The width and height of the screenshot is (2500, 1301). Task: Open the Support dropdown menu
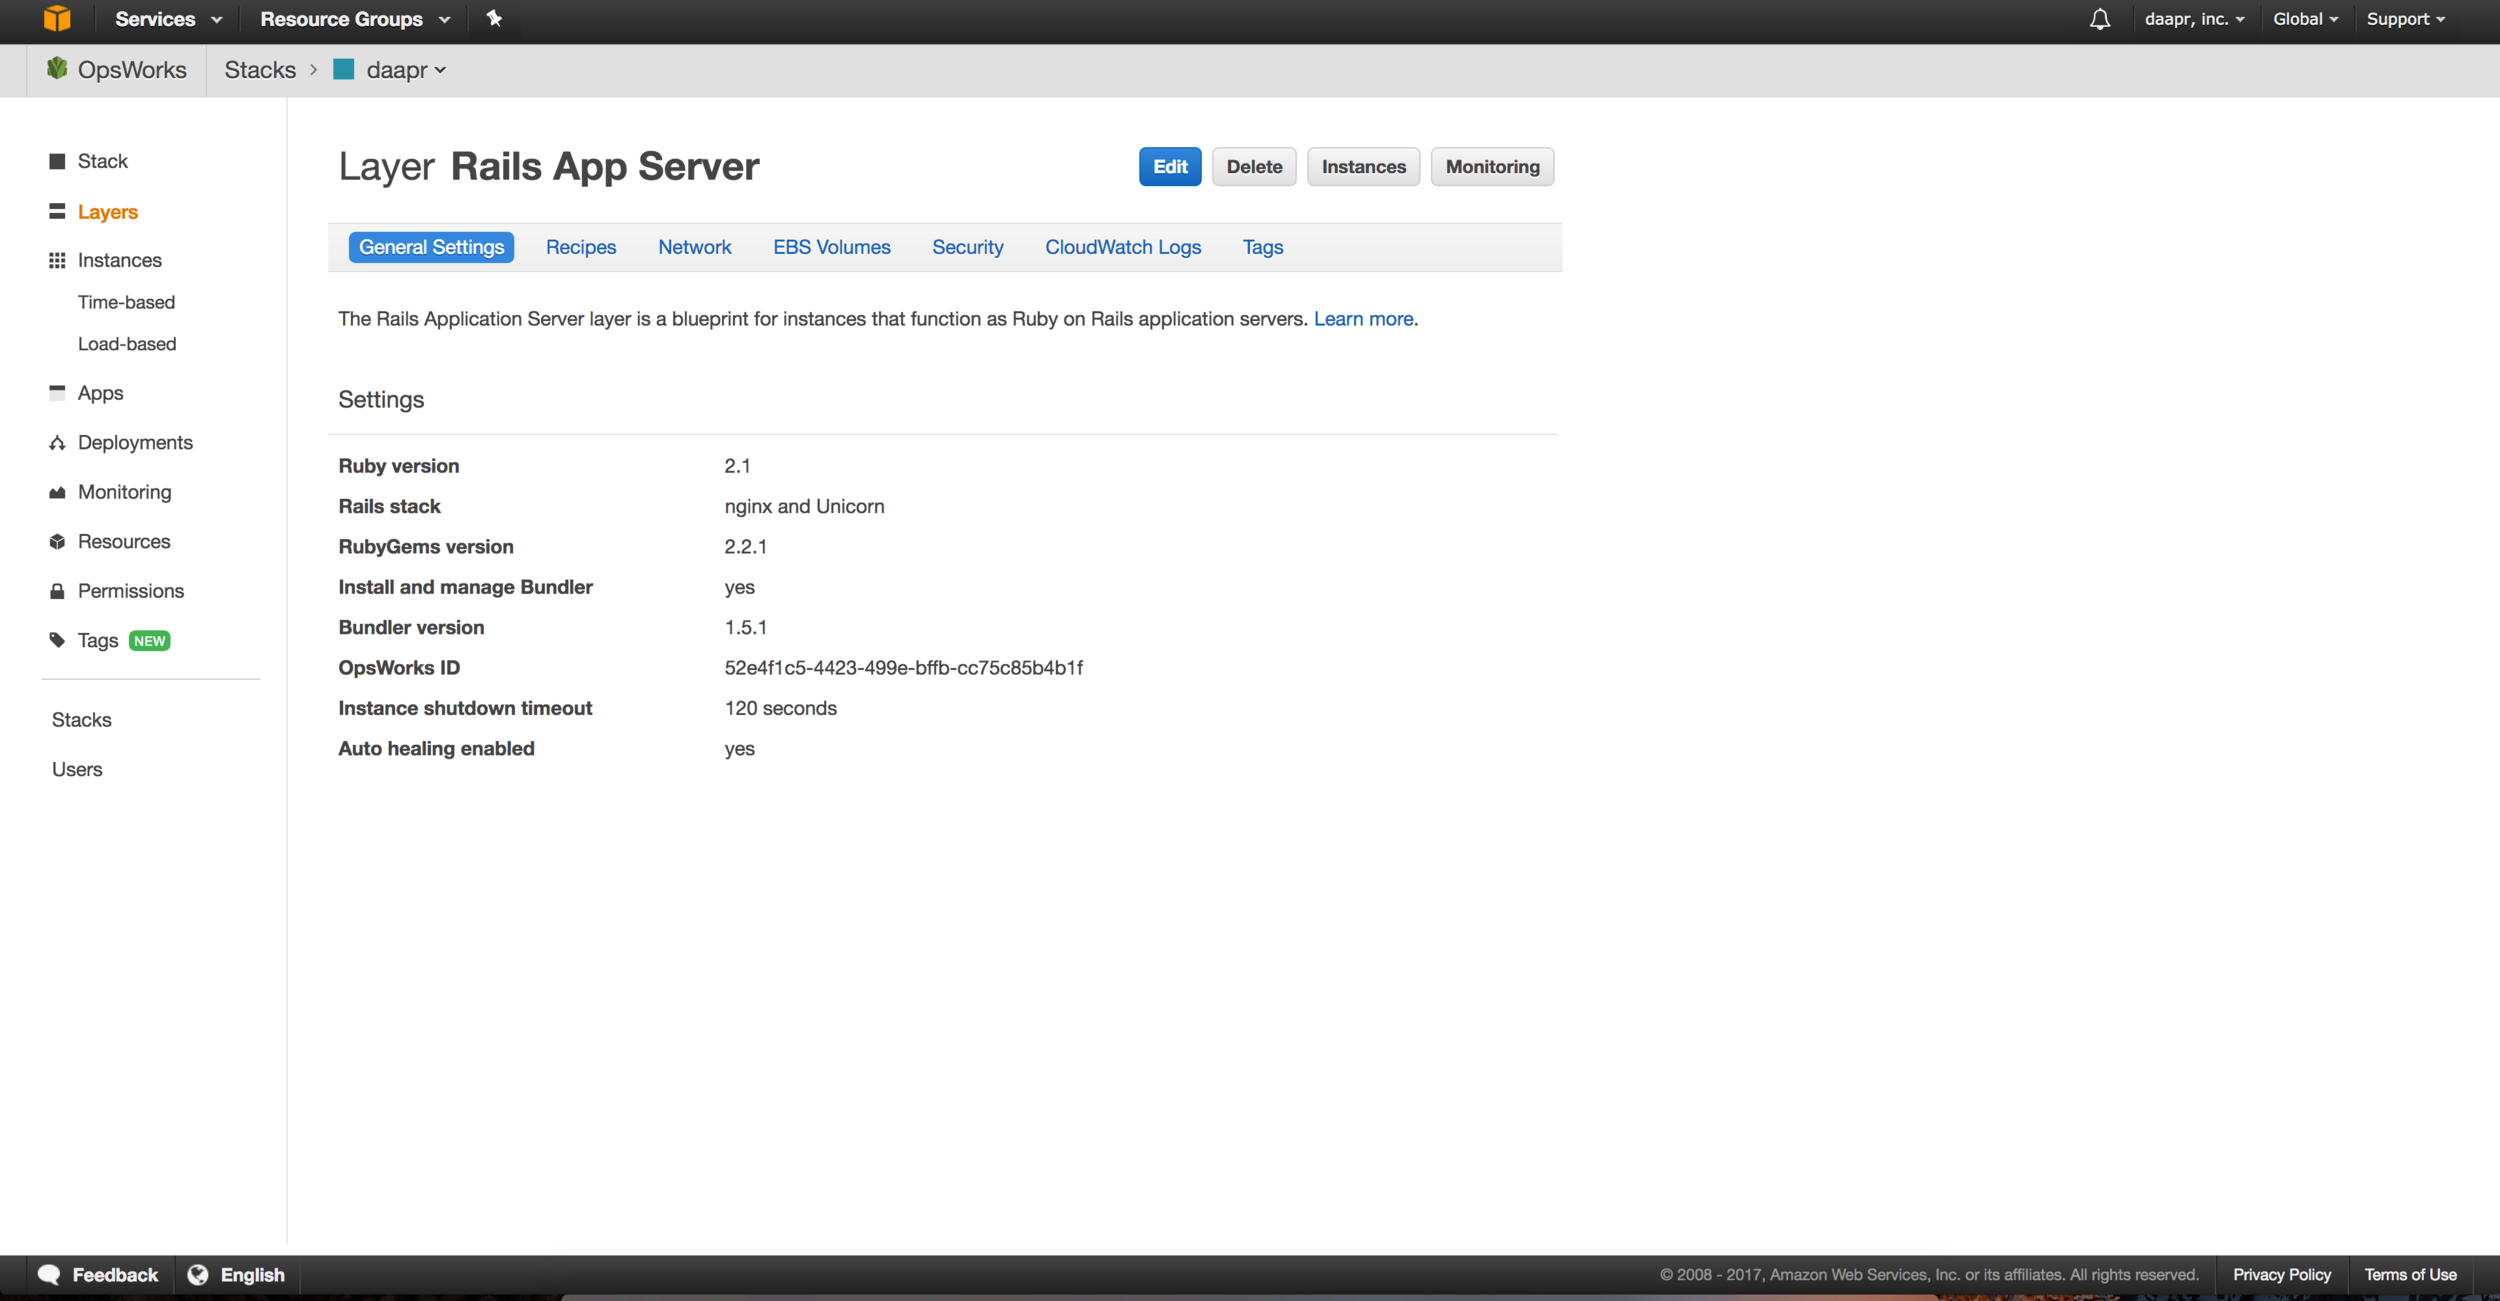coord(2405,19)
